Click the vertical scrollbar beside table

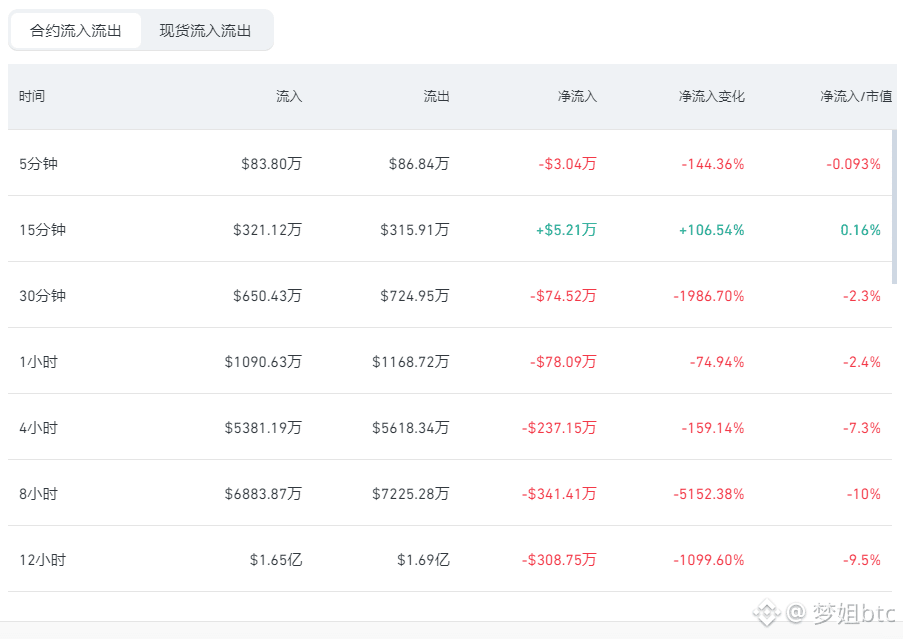[894, 207]
